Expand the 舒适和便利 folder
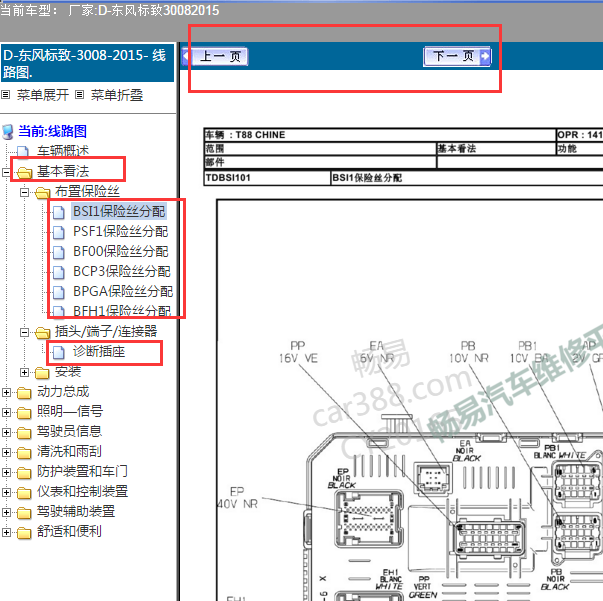The width and height of the screenshot is (603, 601). (6, 532)
